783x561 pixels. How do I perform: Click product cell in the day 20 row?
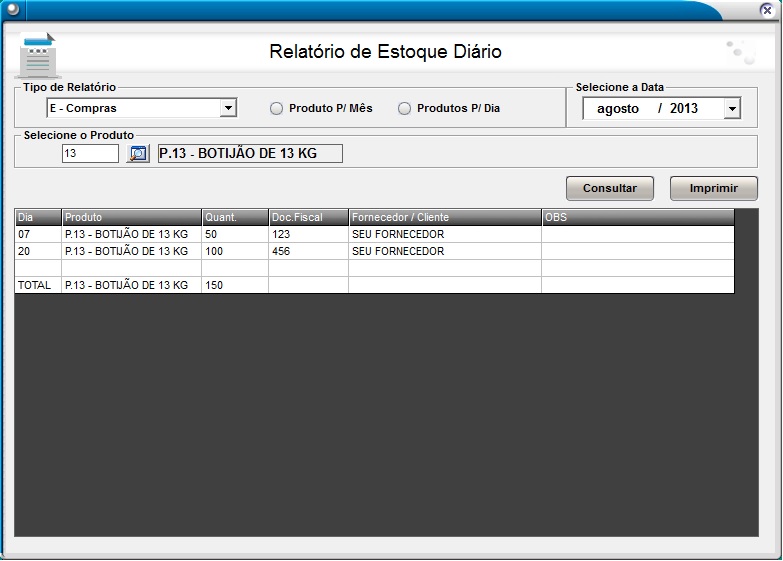point(131,251)
